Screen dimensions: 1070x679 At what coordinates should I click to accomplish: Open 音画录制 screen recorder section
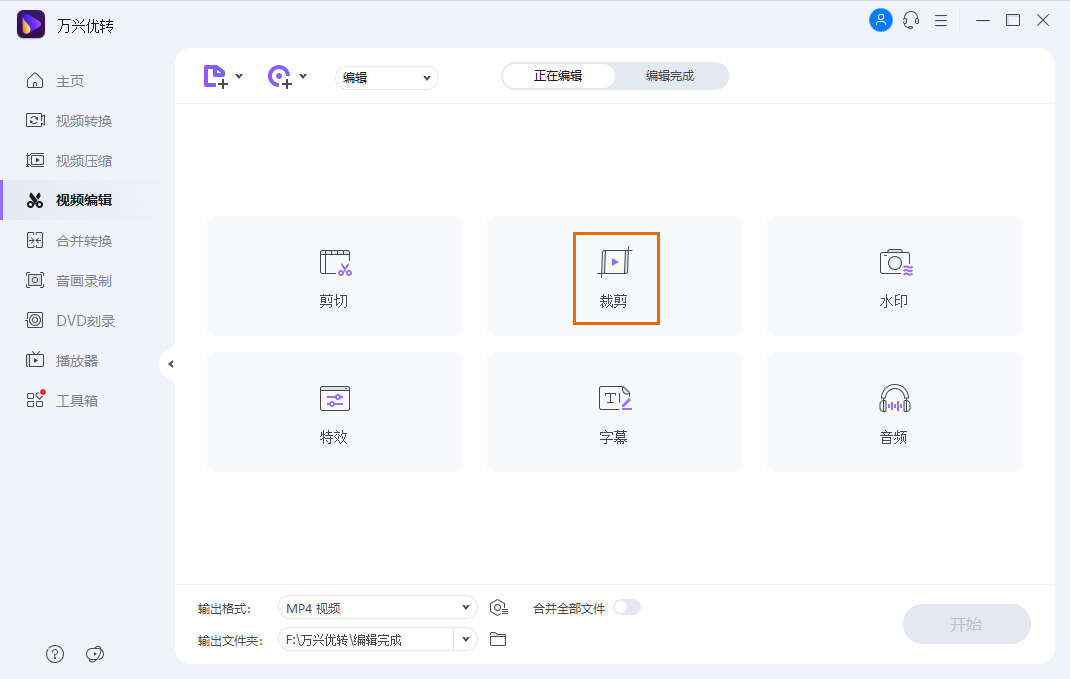pyautogui.click(x=68, y=280)
